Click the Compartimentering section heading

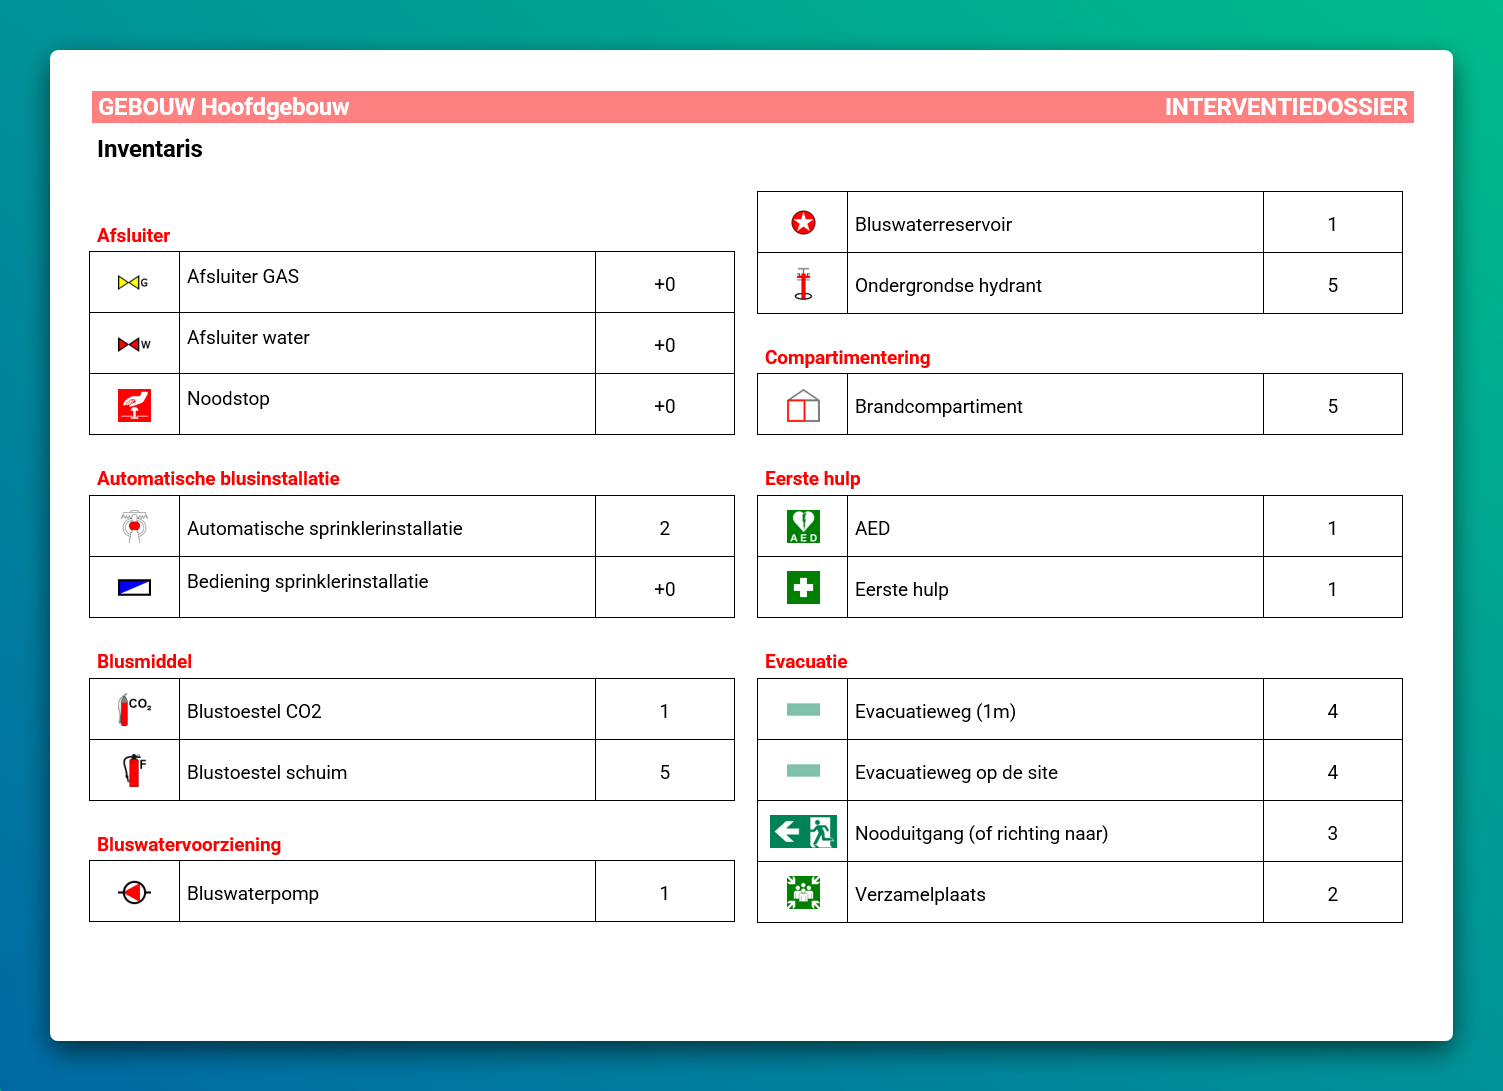pos(847,358)
